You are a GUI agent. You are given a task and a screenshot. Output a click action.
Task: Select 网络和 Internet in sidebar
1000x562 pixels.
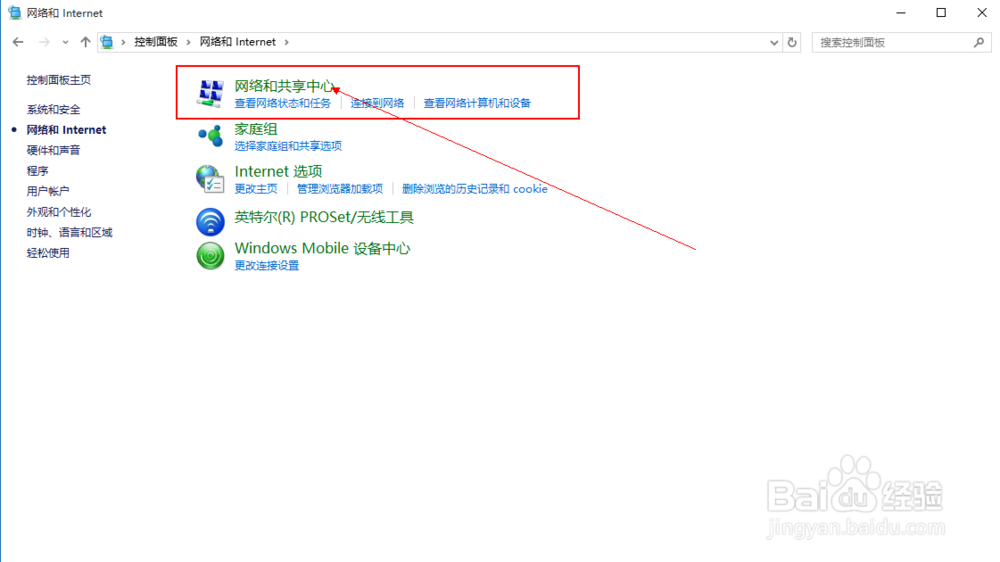(66, 129)
